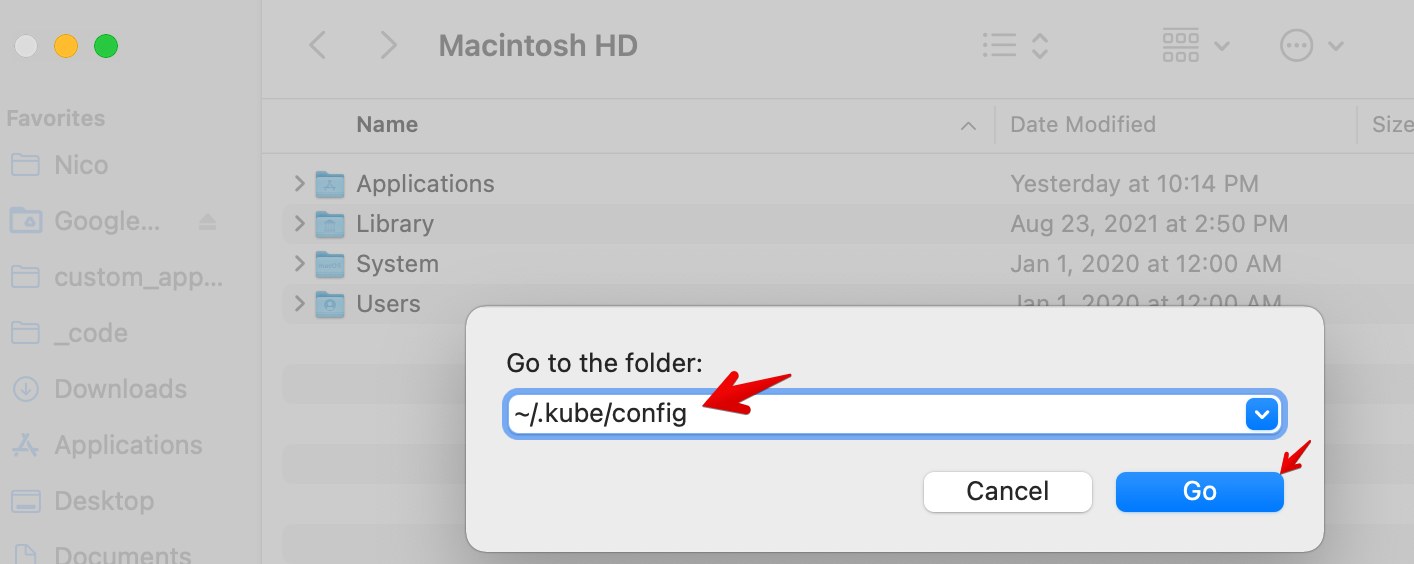
Task: Click the back navigation arrow
Action: click(x=318, y=45)
